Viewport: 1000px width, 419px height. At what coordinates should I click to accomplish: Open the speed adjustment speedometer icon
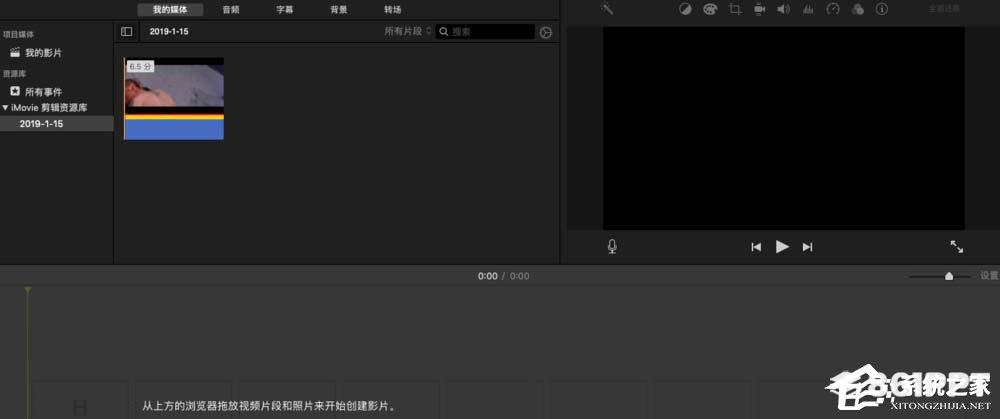833,9
